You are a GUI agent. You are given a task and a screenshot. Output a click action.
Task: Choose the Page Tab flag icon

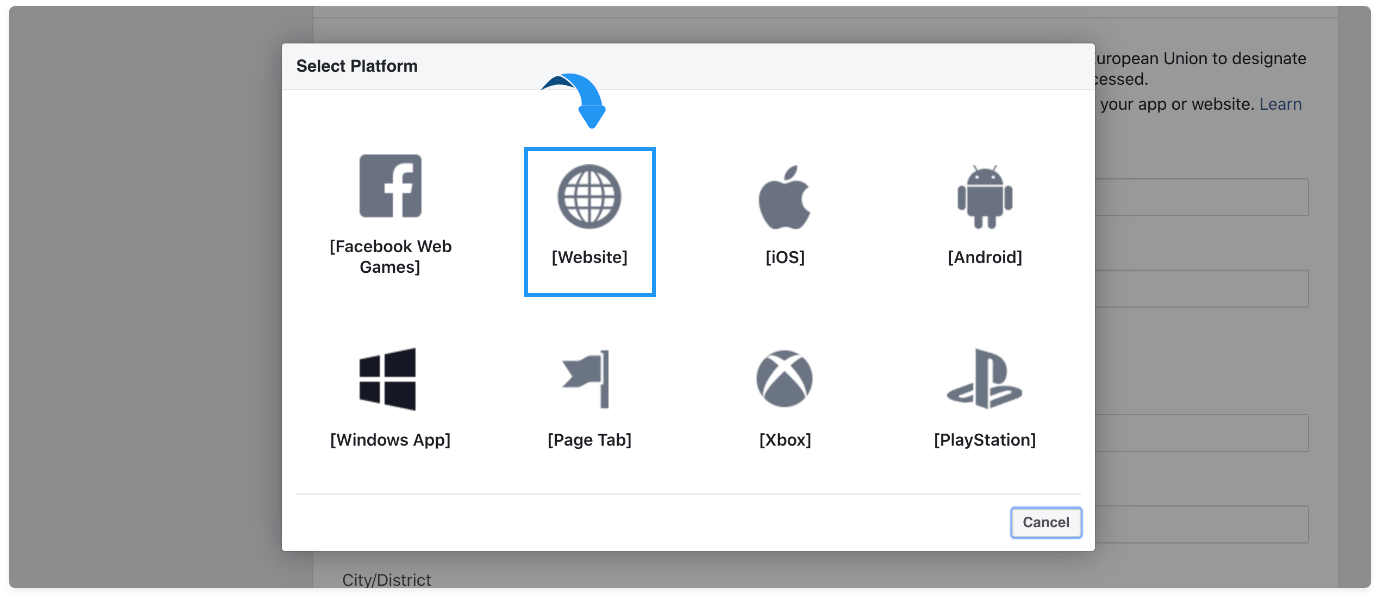[x=587, y=379]
